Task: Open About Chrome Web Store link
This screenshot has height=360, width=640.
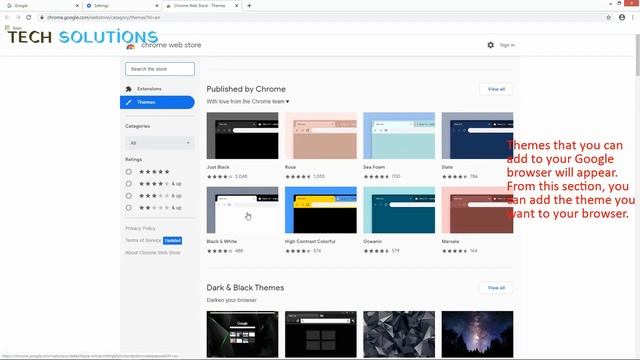Action: (153, 253)
